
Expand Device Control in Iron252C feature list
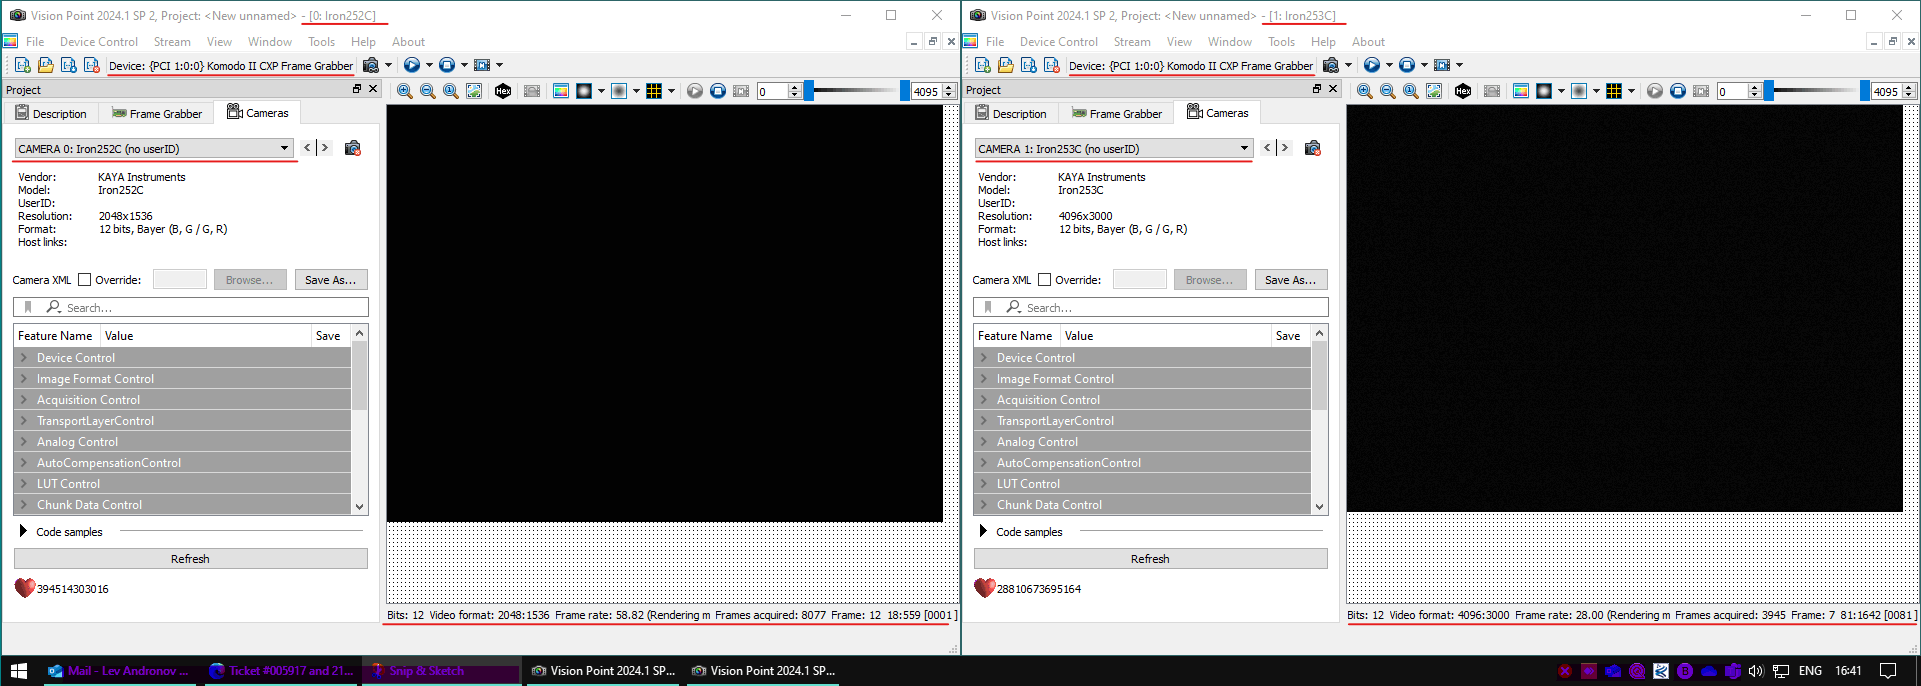(x=24, y=357)
